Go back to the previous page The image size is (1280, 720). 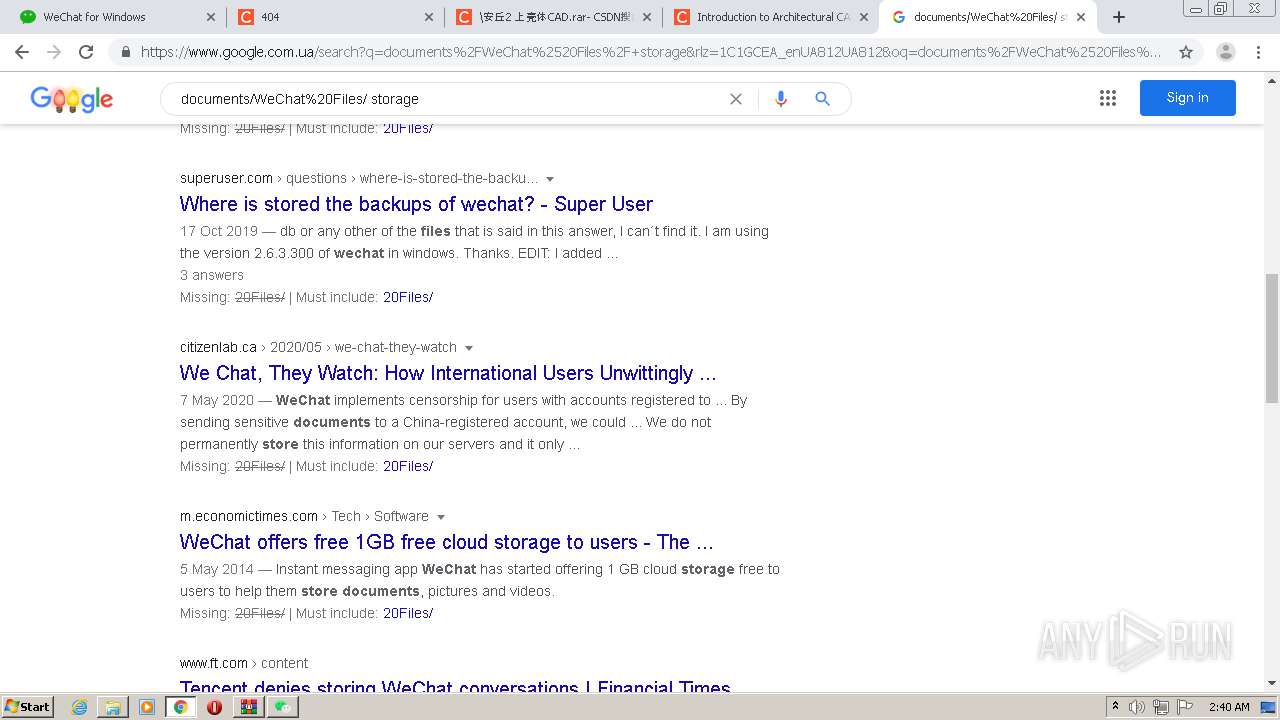(22, 52)
